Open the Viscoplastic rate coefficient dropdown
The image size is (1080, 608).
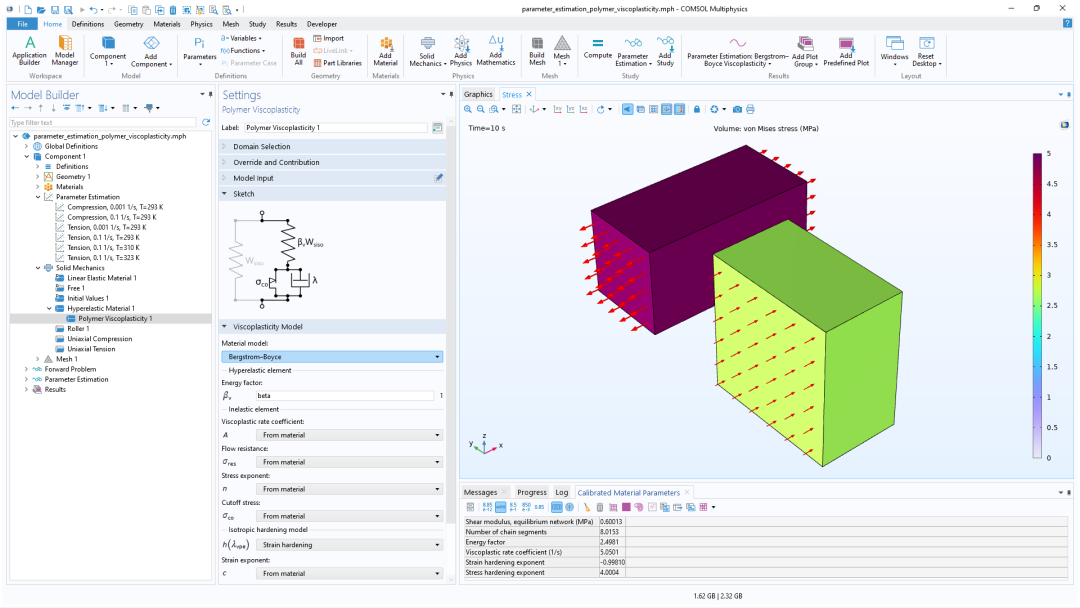(x=349, y=435)
